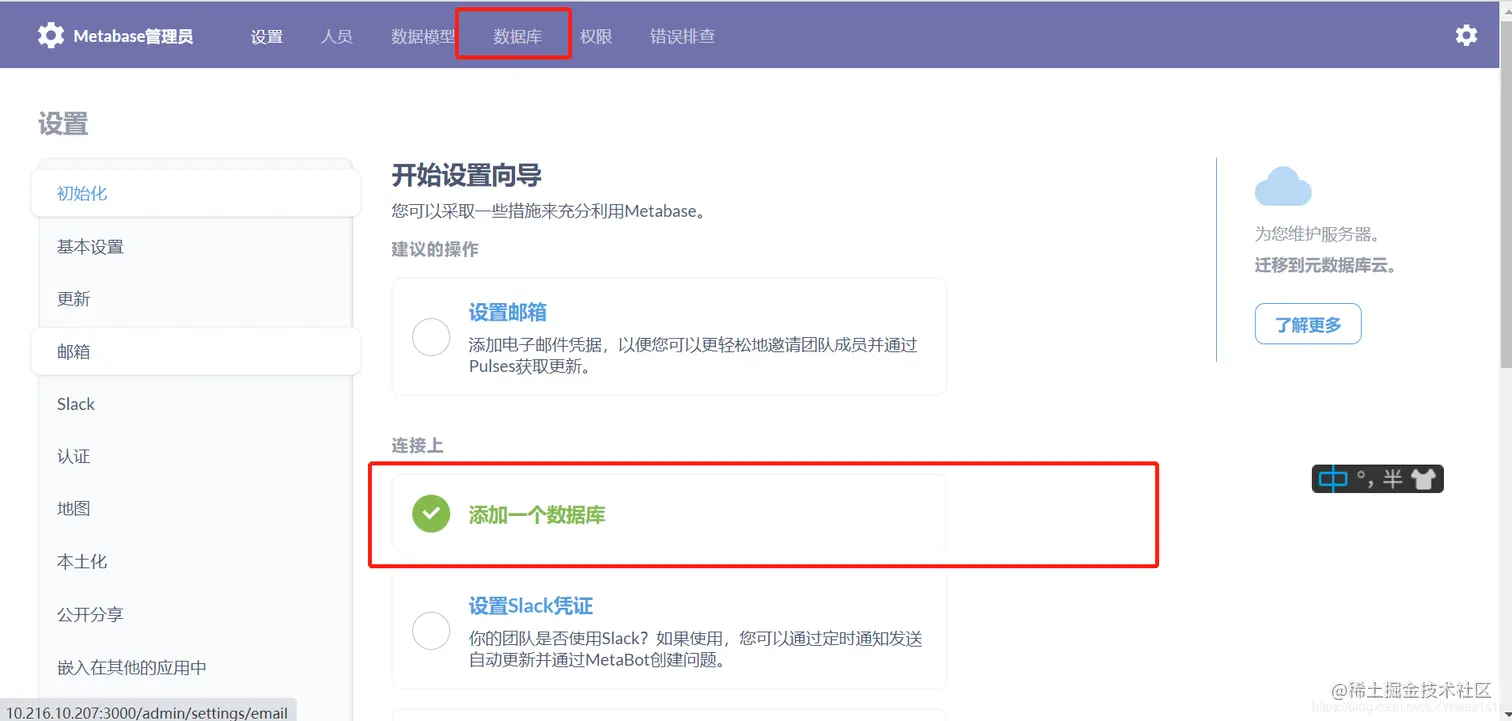Click the Metabase管理员 title text
1512x721 pixels.
(133, 36)
